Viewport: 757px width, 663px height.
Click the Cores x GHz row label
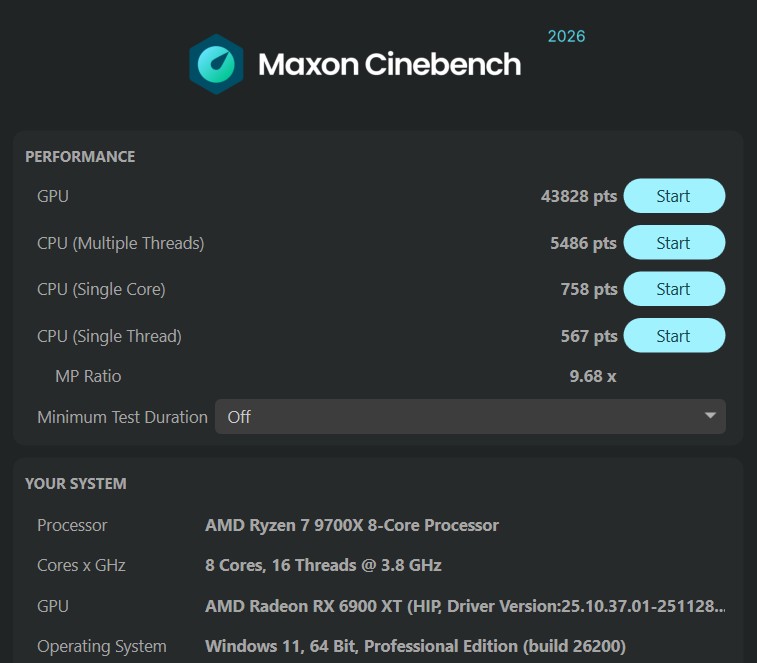pos(82,565)
